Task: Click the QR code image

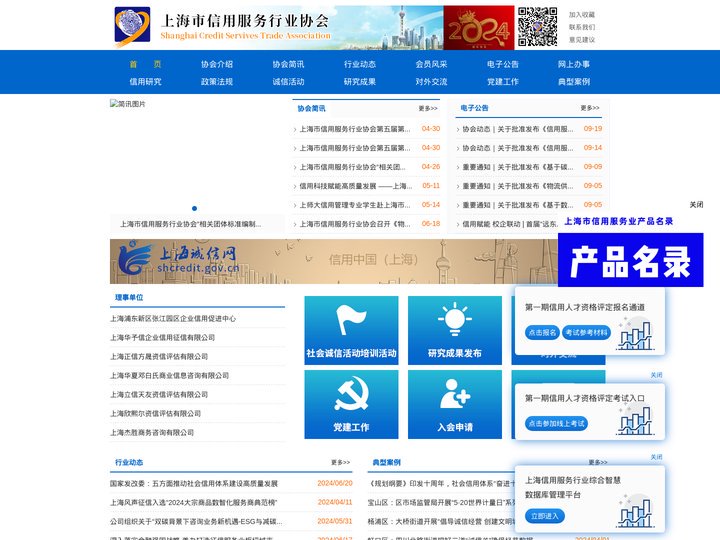Action: (537, 27)
